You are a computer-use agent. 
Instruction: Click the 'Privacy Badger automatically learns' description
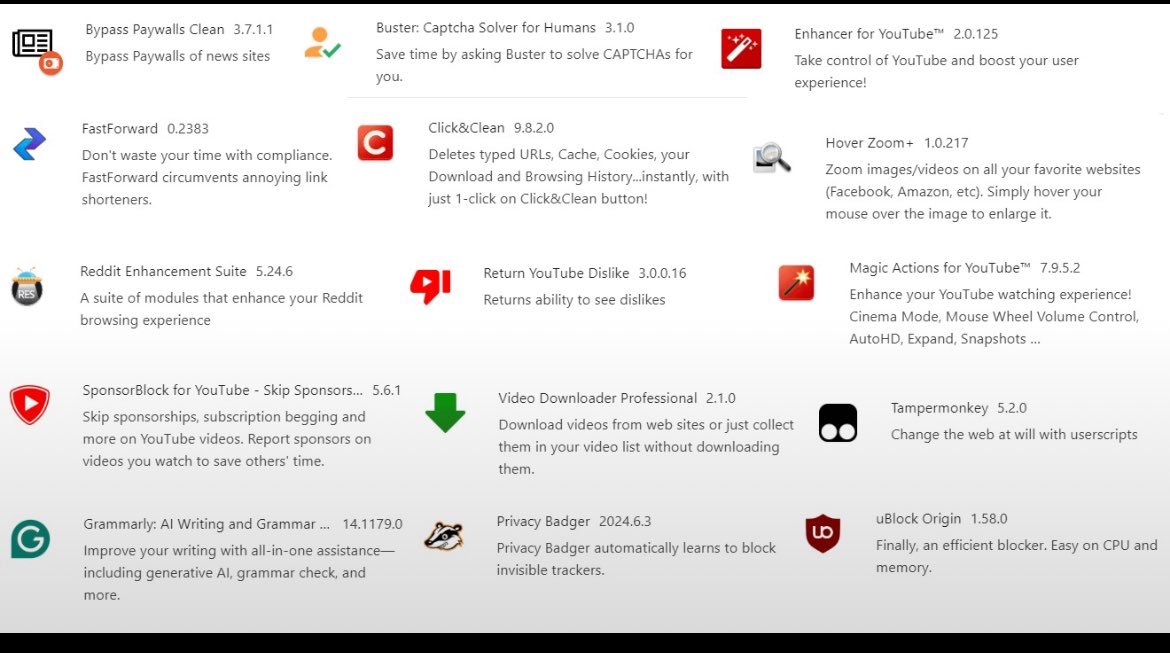point(636,559)
